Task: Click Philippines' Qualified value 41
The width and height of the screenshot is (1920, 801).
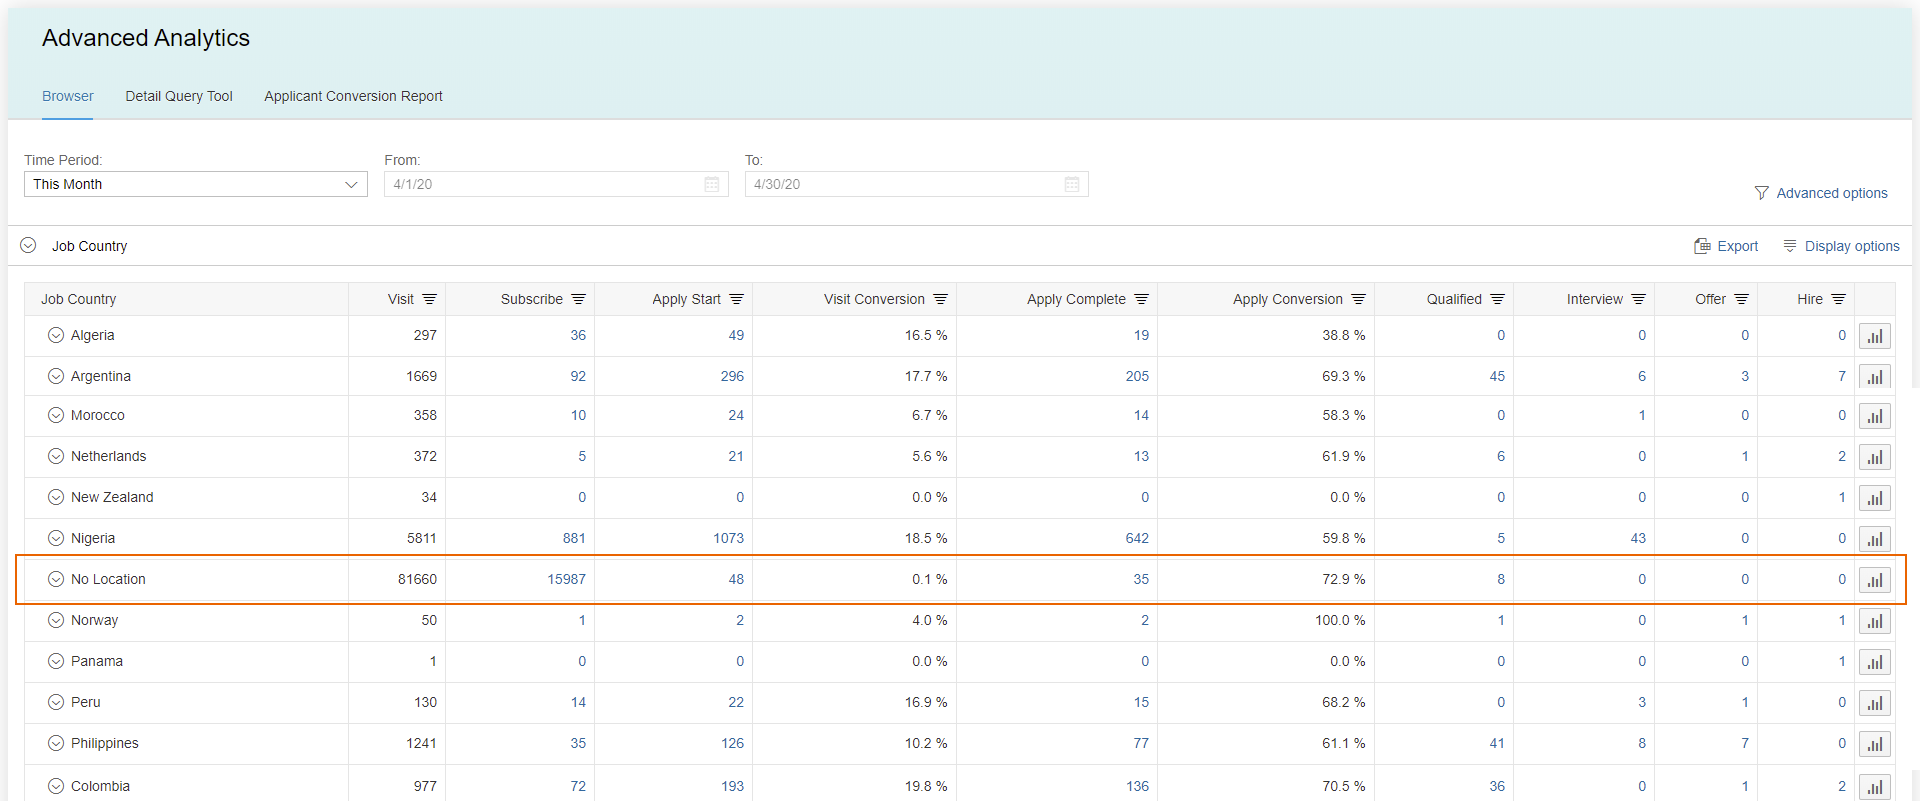Action: tap(1497, 743)
